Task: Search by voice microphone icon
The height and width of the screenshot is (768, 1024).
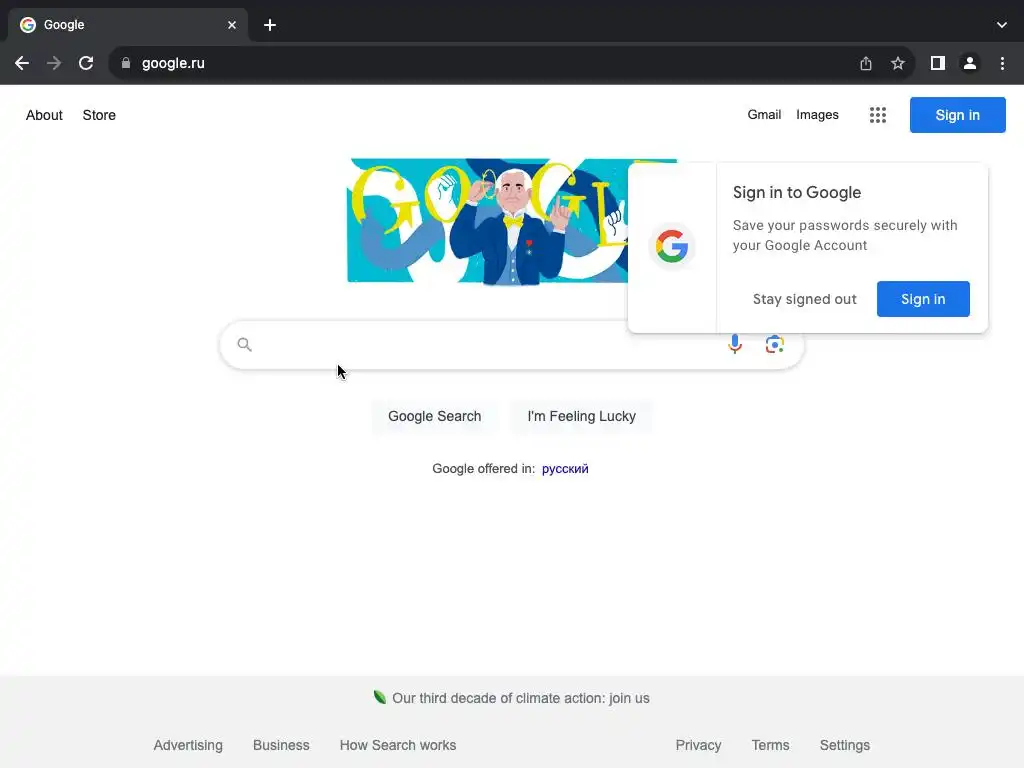Action: 735,344
